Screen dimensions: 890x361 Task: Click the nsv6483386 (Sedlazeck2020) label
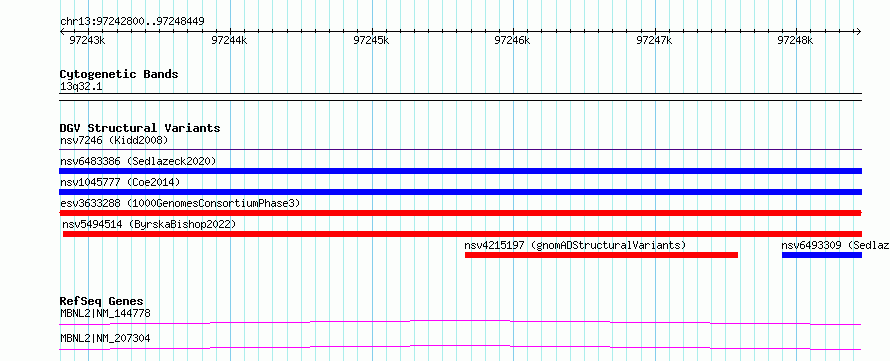pos(138,161)
